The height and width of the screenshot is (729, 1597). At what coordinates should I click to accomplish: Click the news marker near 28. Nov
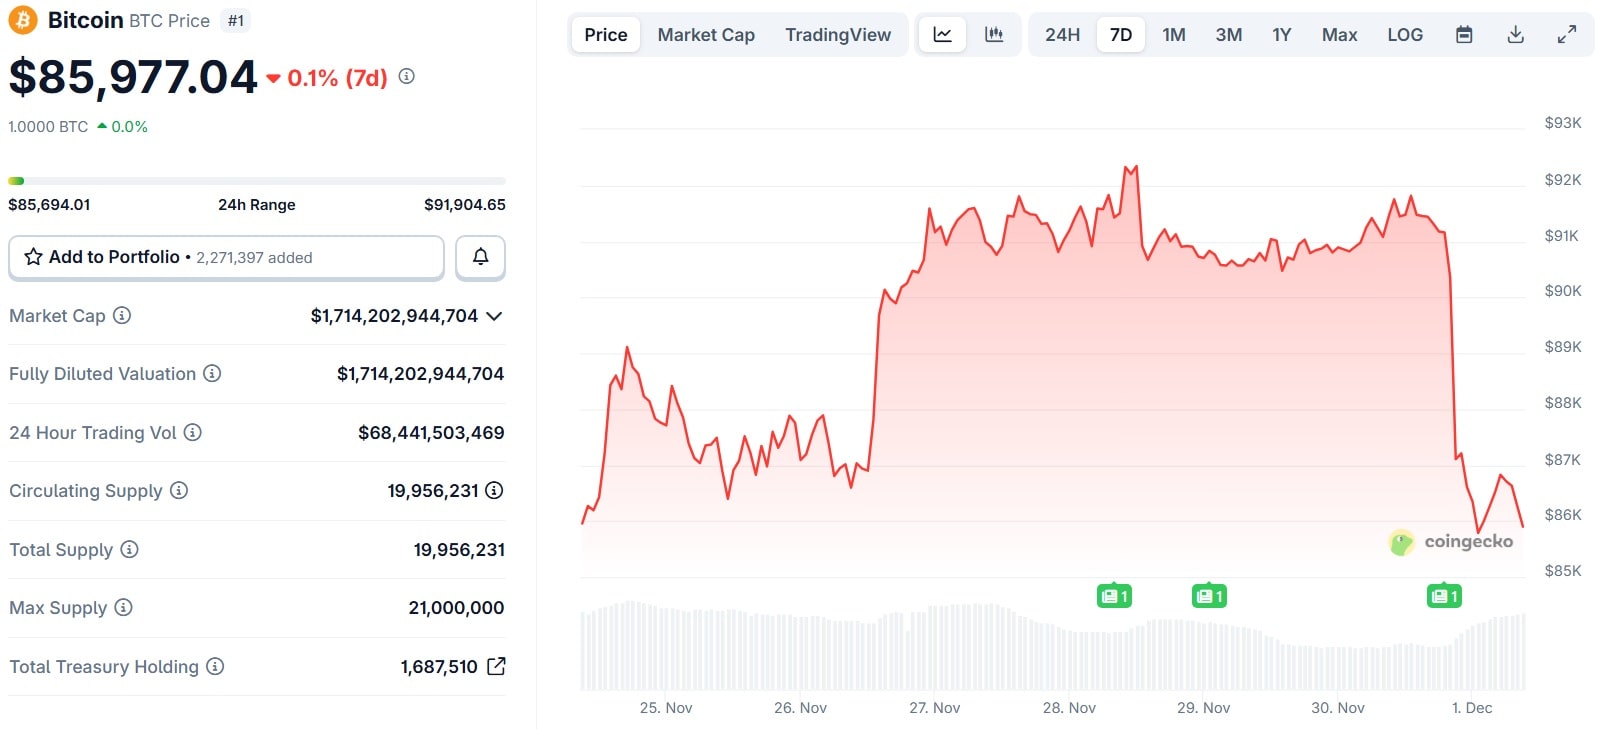click(x=1113, y=596)
